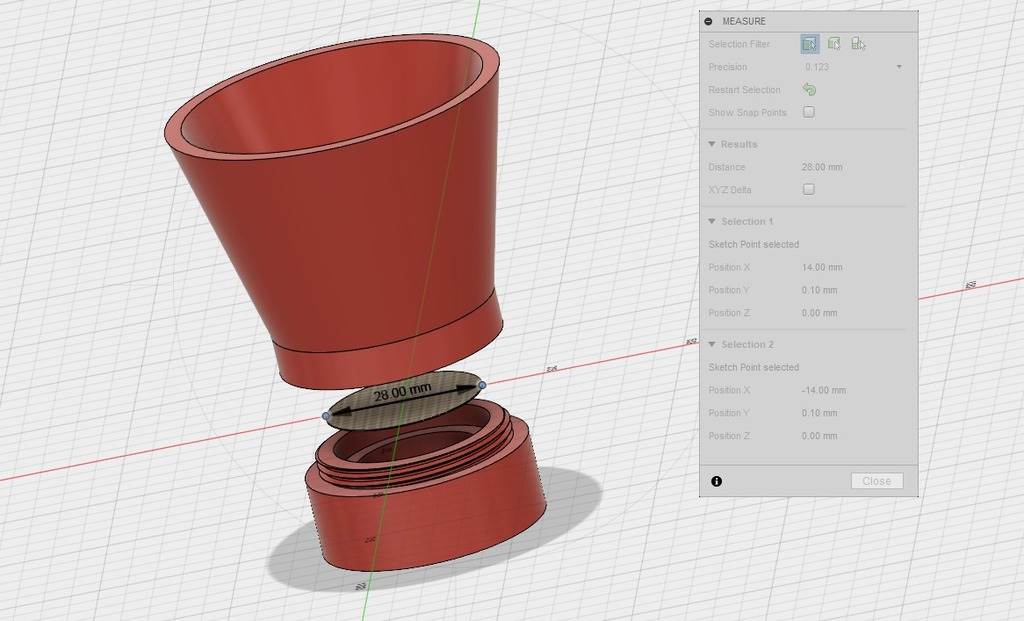The image size is (1024, 621).
Task: Click the info icon in Measure dialog
Action: pos(716,481)
